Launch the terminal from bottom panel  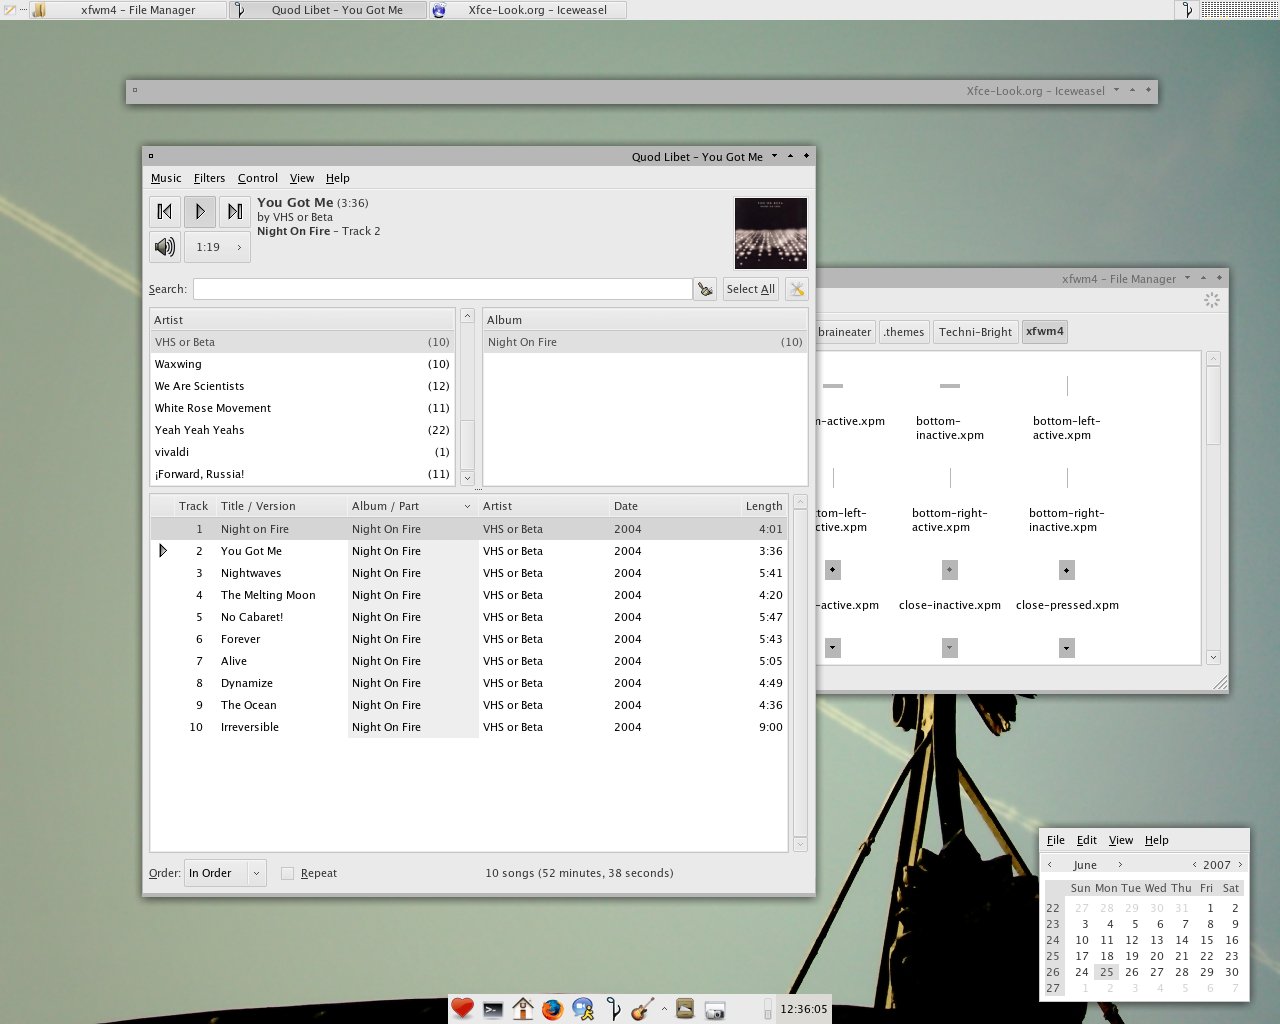(493, 1010)
